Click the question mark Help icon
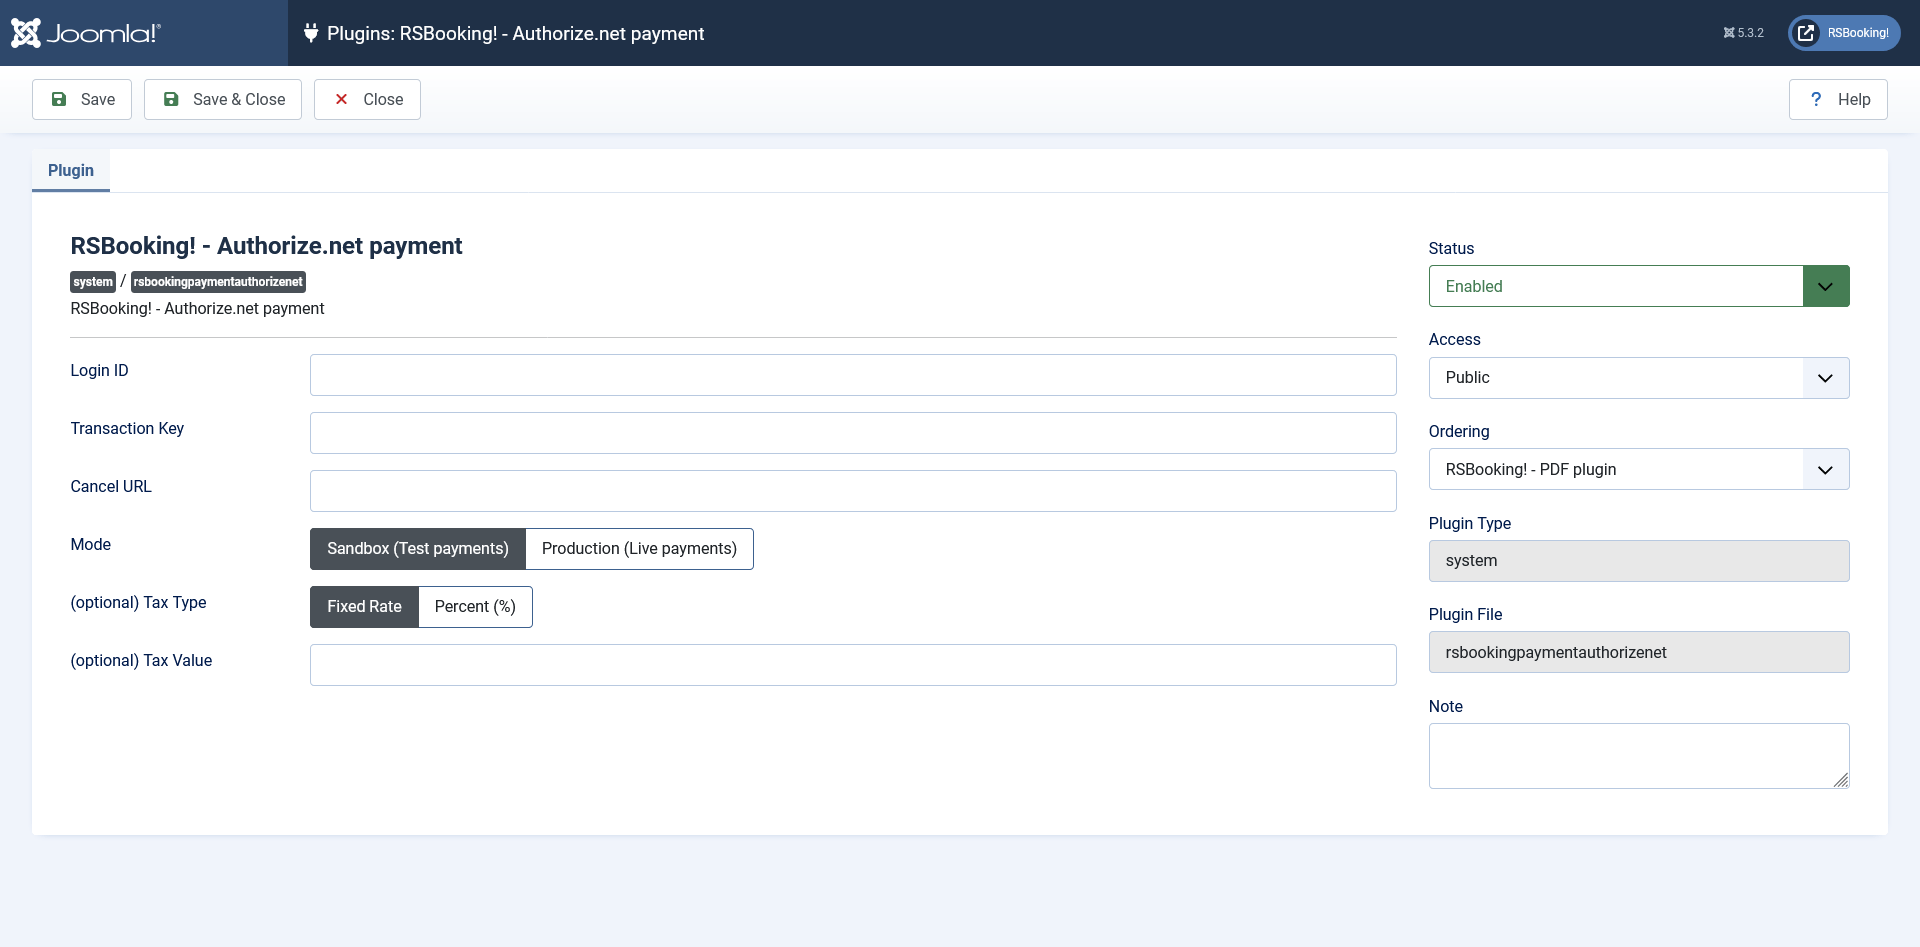Viewport: 1920px width, 947px height. (x=1816, y=99)
